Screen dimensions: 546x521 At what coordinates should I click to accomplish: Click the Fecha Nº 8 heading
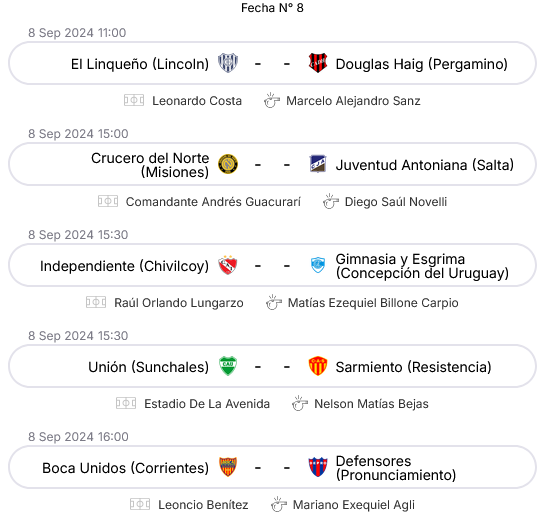point(272,8)
